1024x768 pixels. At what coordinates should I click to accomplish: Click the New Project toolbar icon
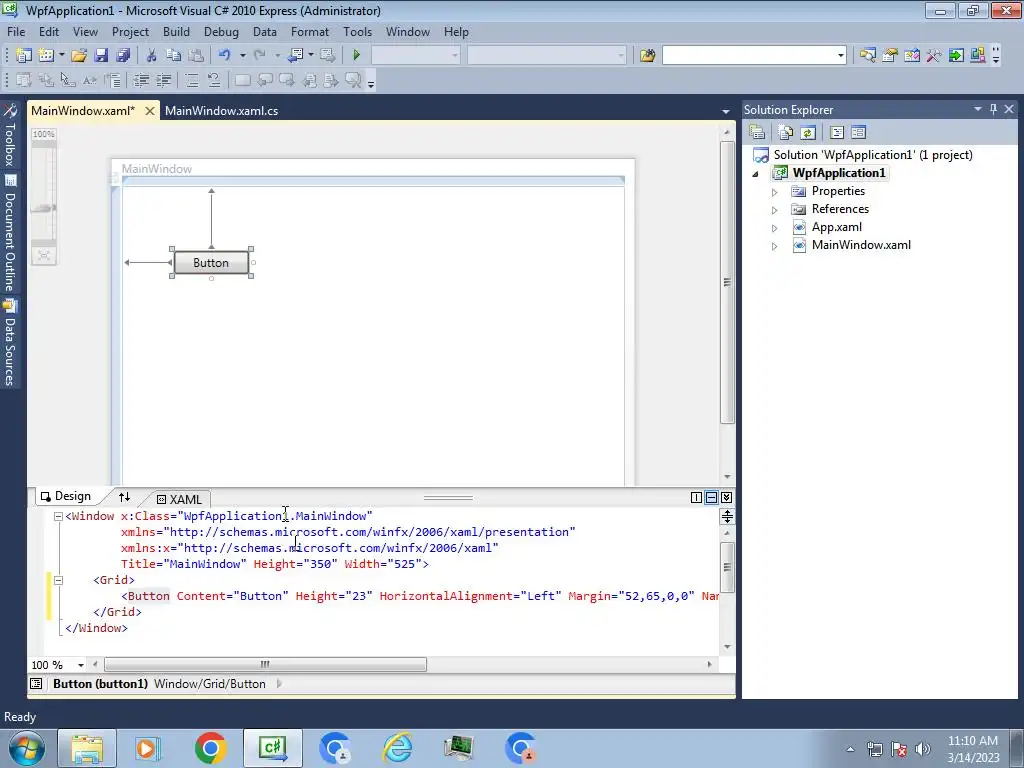click(24, 56)
